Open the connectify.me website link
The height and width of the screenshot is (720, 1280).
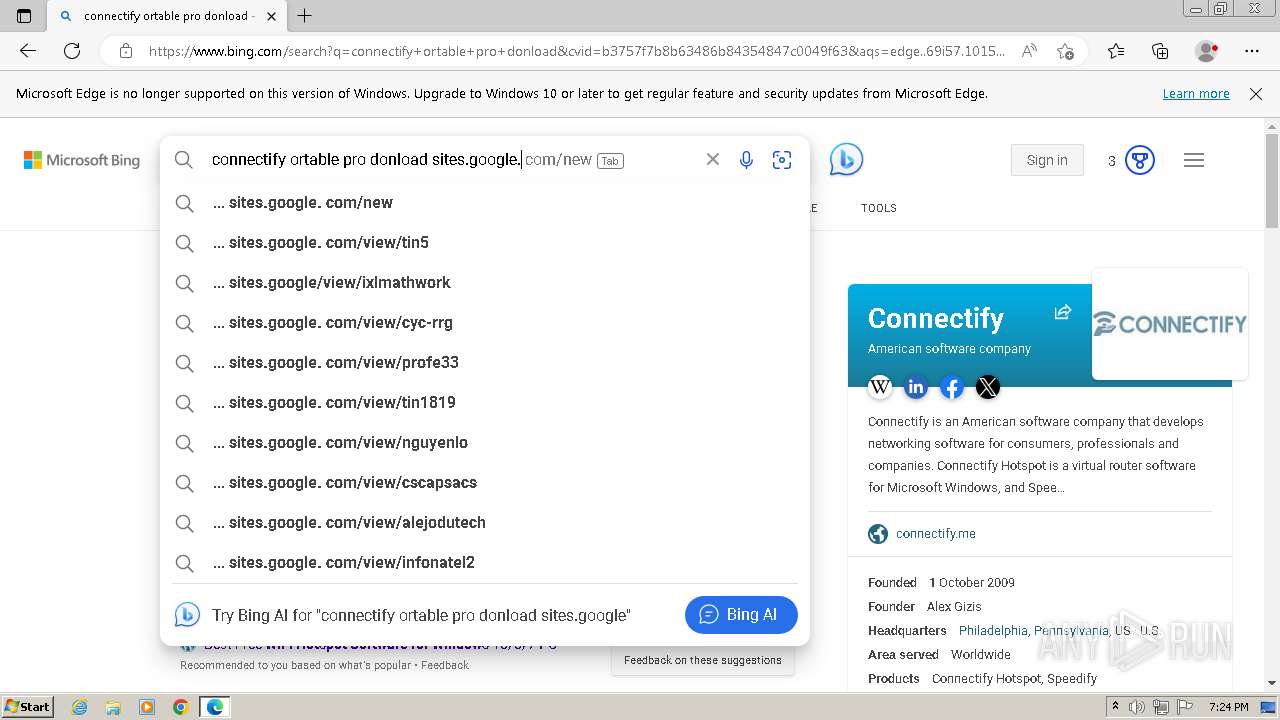(x=936, y=533)
